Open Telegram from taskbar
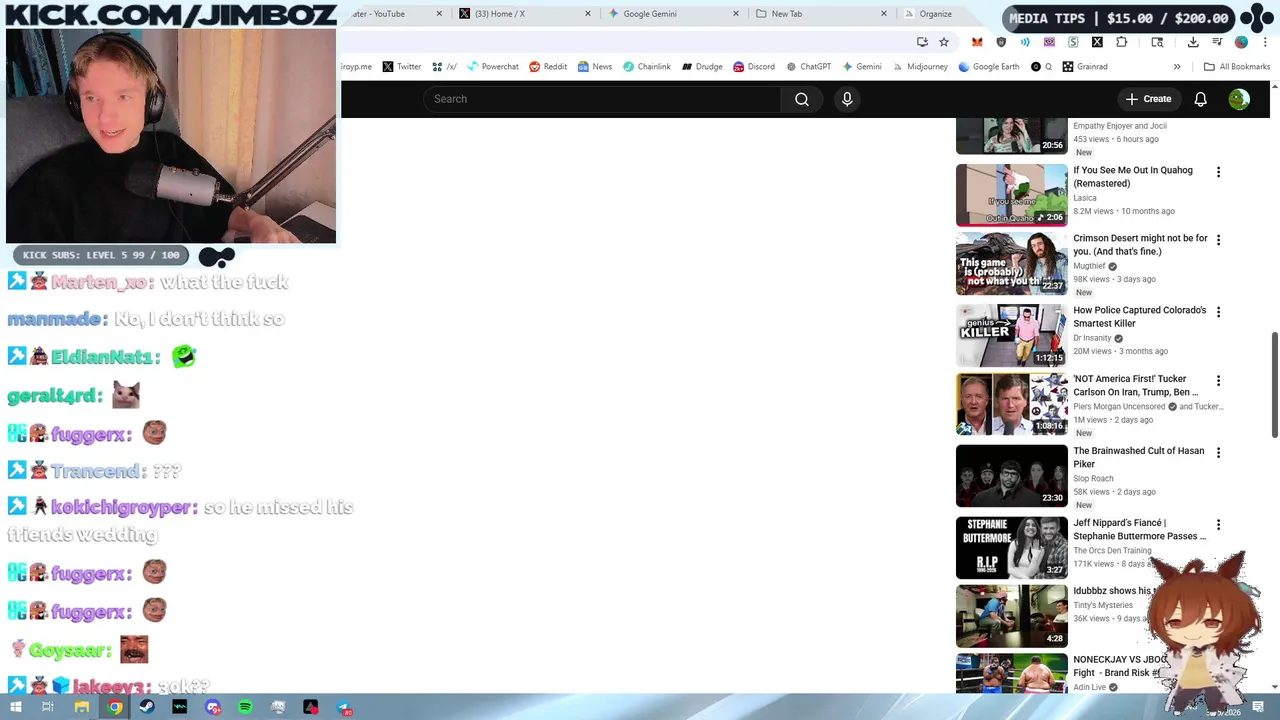This screenshot has width=1280, height=720. (x=344, y=707)
